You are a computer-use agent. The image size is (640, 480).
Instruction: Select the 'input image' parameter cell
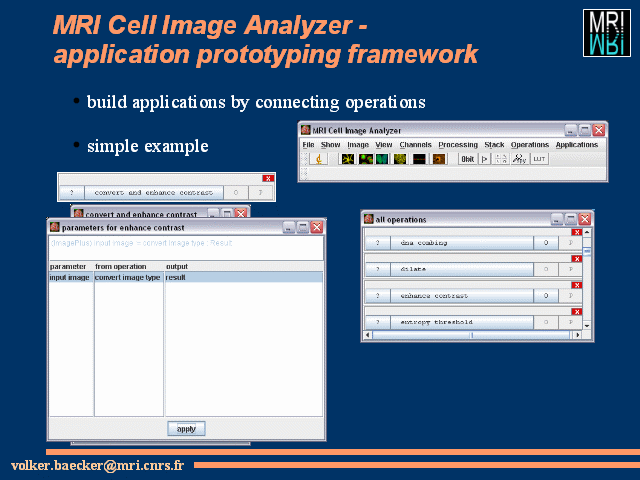pos(71,278)
